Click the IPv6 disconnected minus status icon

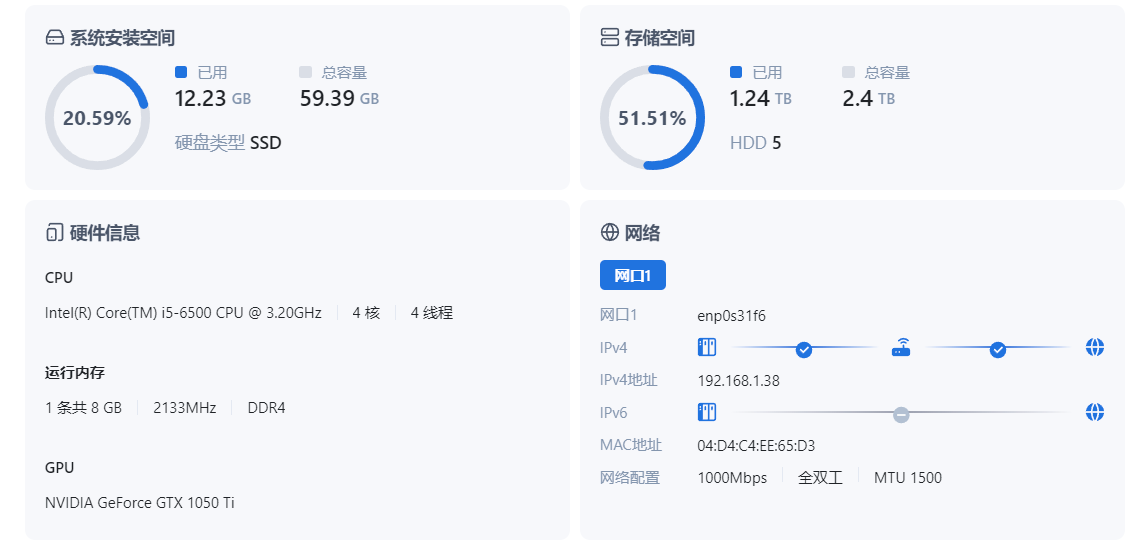pos(901,414)
